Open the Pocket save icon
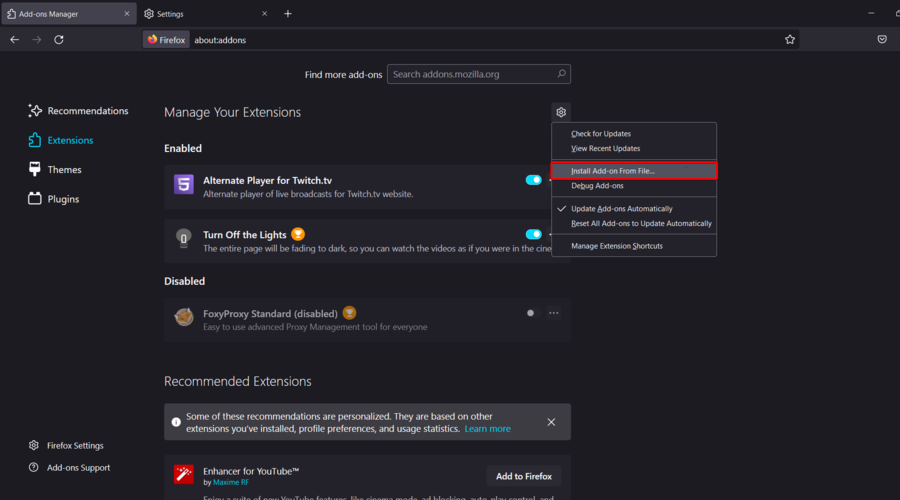Screen dimensions: 900x500 point(882,40)
